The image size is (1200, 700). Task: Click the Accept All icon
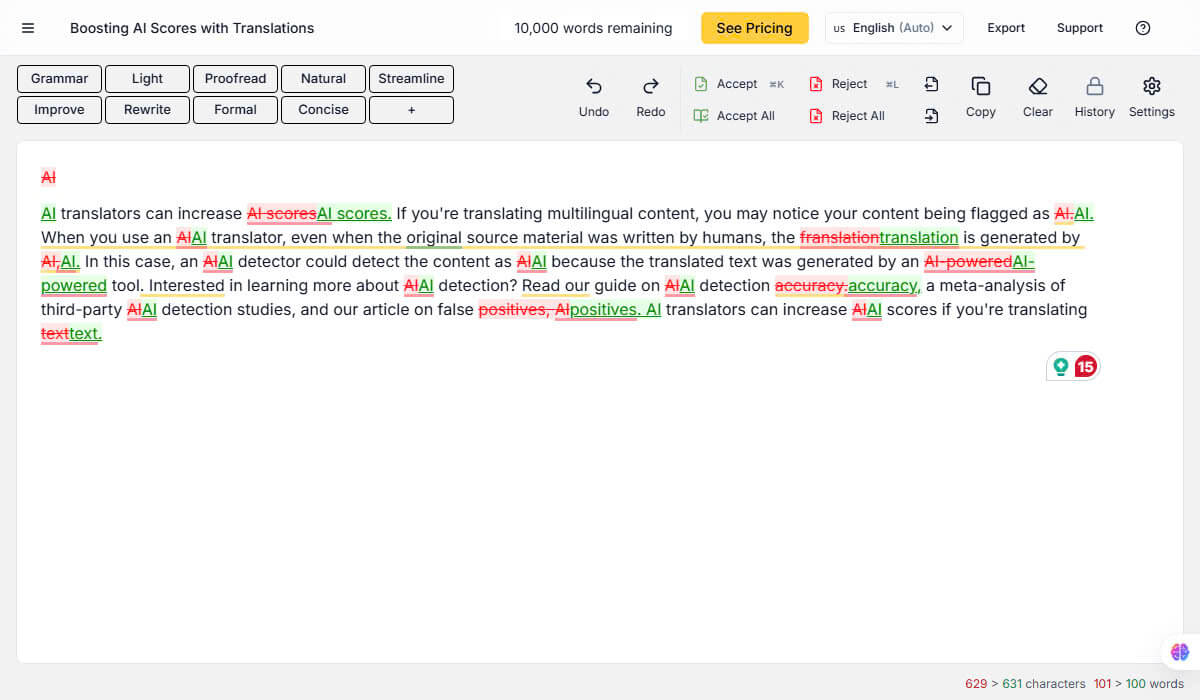click(x=701, y=116)
